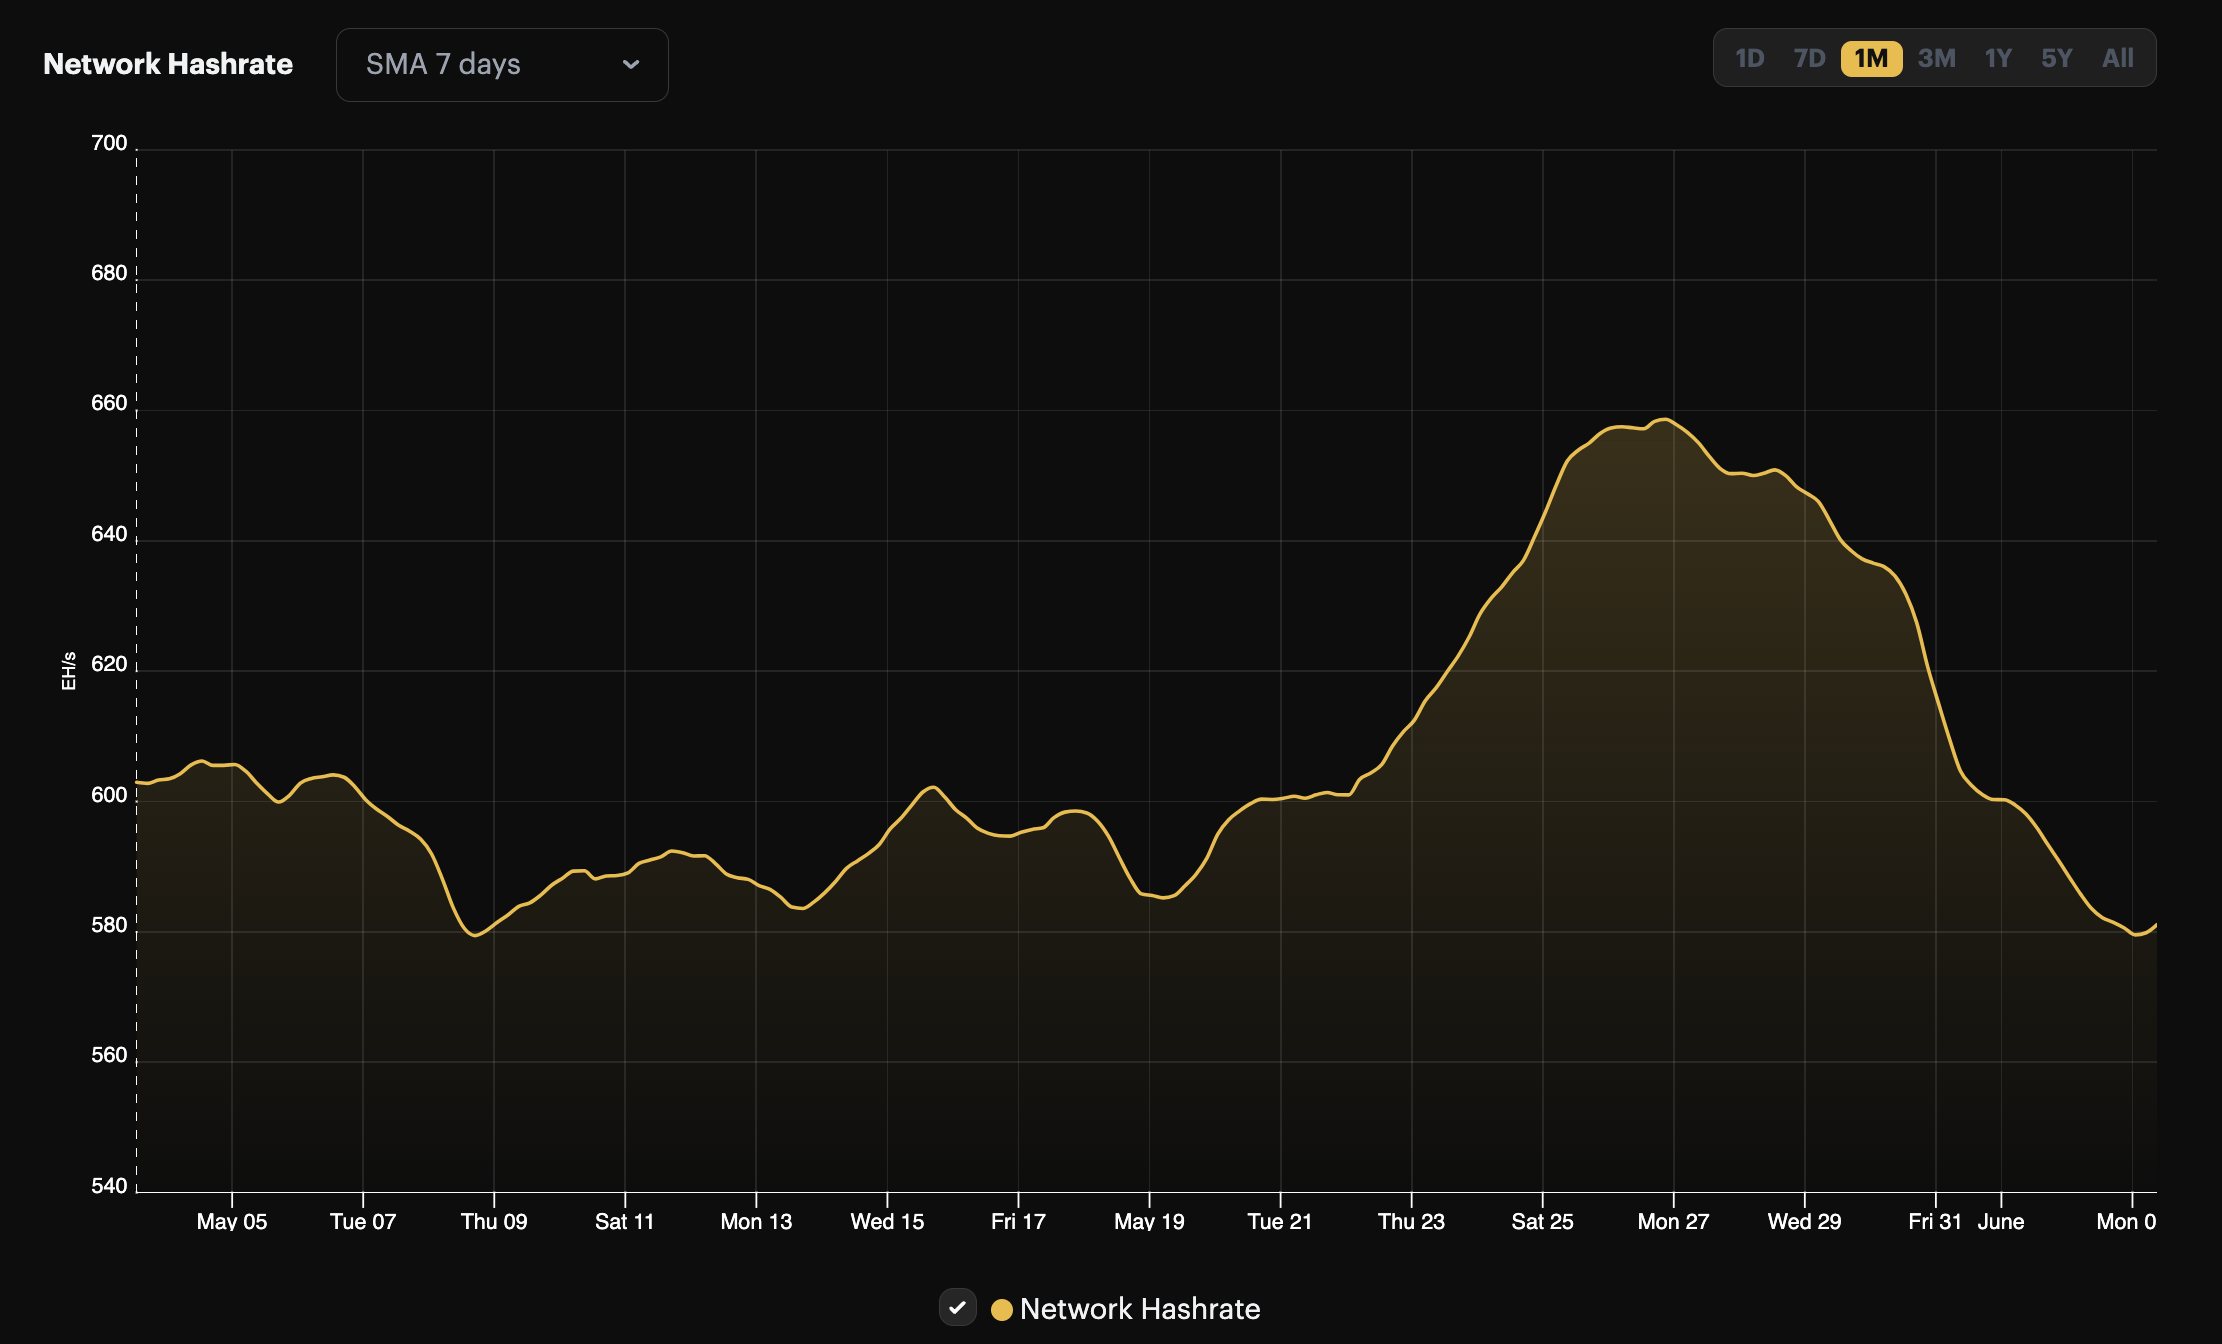Click the yellow Network Hashrate legend dot
2222x1344 pixels.
click(x=1001, y=1308)
